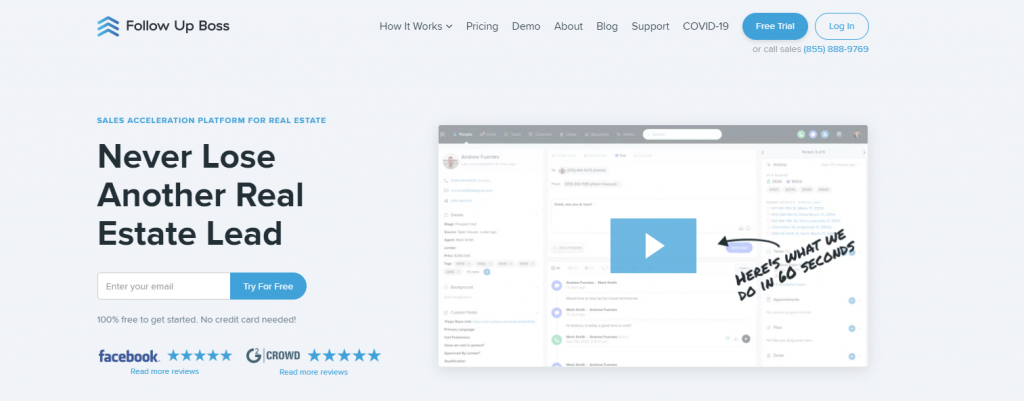Start a Free Trial from the header
This screenshot has width=1024, height=401.
[x=775, y=26]
